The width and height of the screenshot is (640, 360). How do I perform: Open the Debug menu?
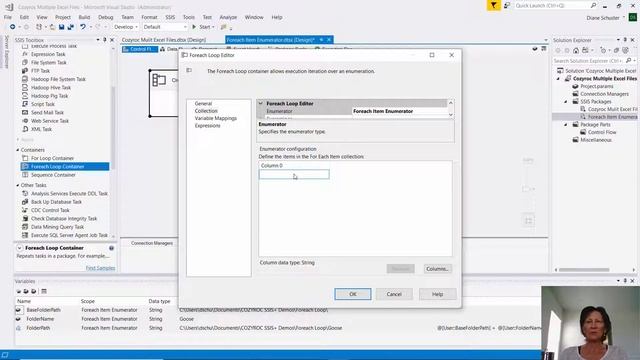[x=105, y=17]
